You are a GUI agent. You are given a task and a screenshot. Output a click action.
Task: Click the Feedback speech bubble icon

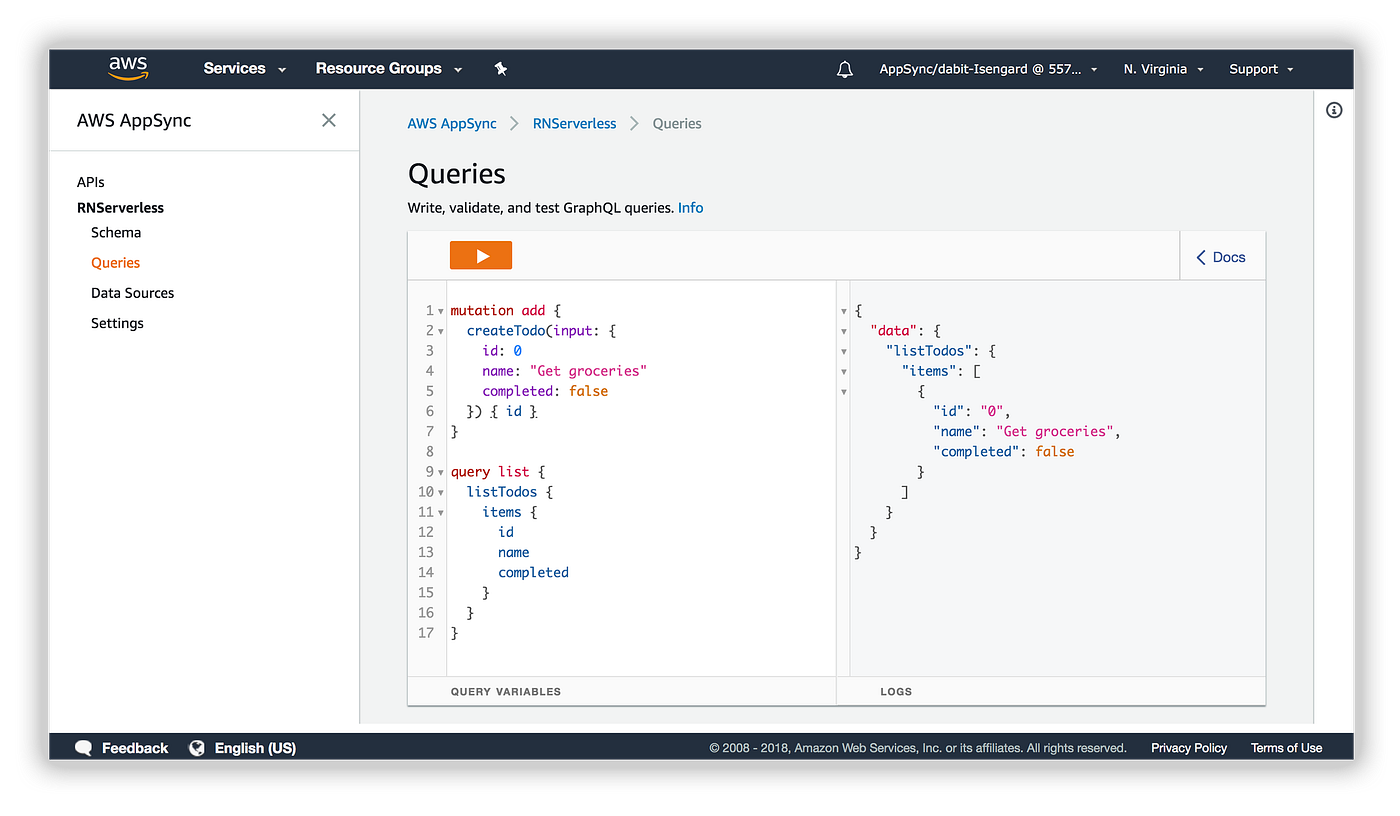tap(84, 747)
